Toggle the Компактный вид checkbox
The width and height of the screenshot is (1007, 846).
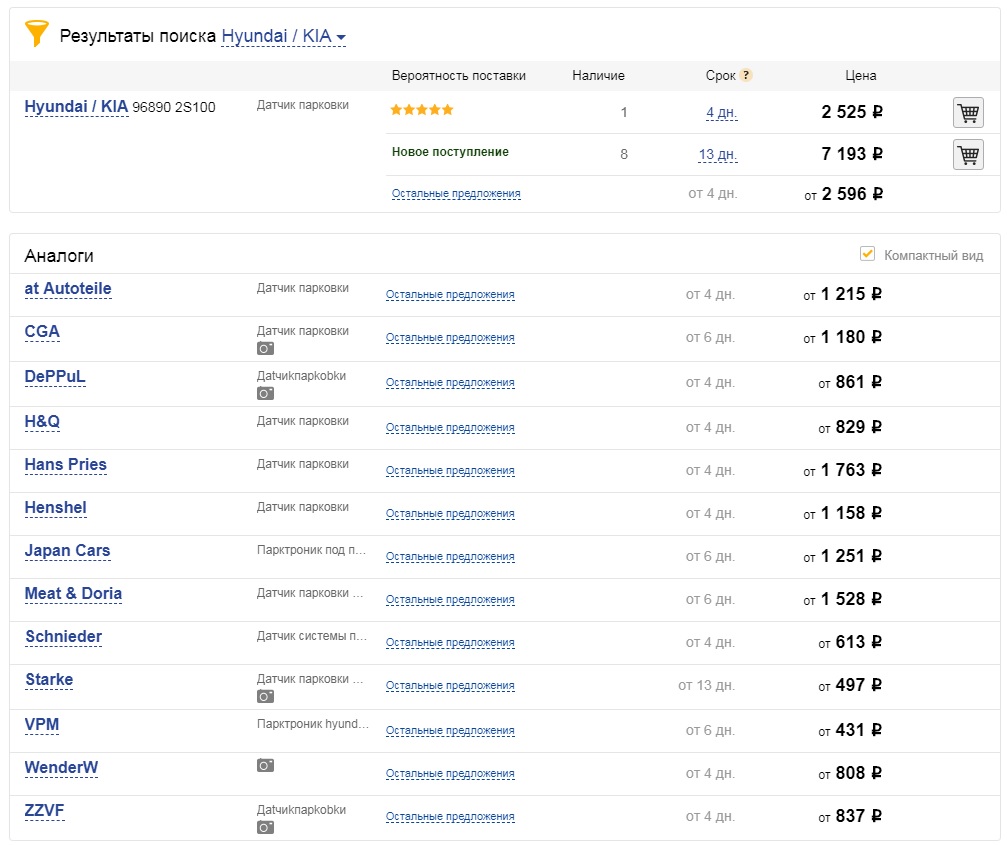pyautogui.click(x=867, y=254)
